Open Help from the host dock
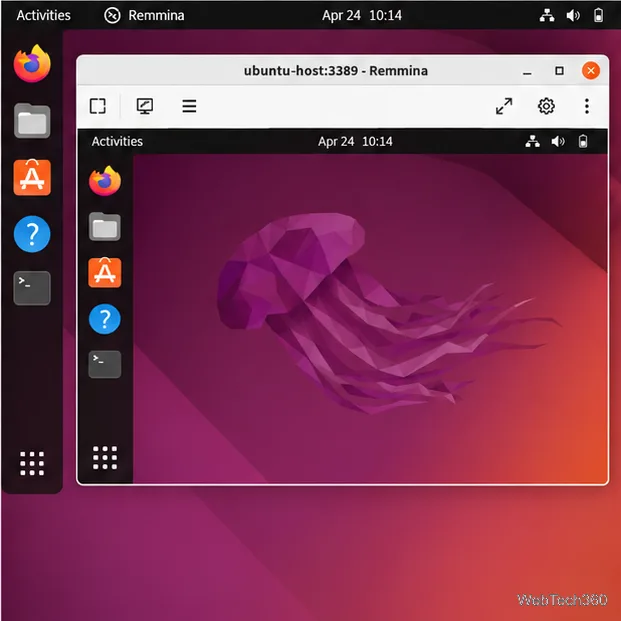 pyautogui.click(x=32, y=234)
